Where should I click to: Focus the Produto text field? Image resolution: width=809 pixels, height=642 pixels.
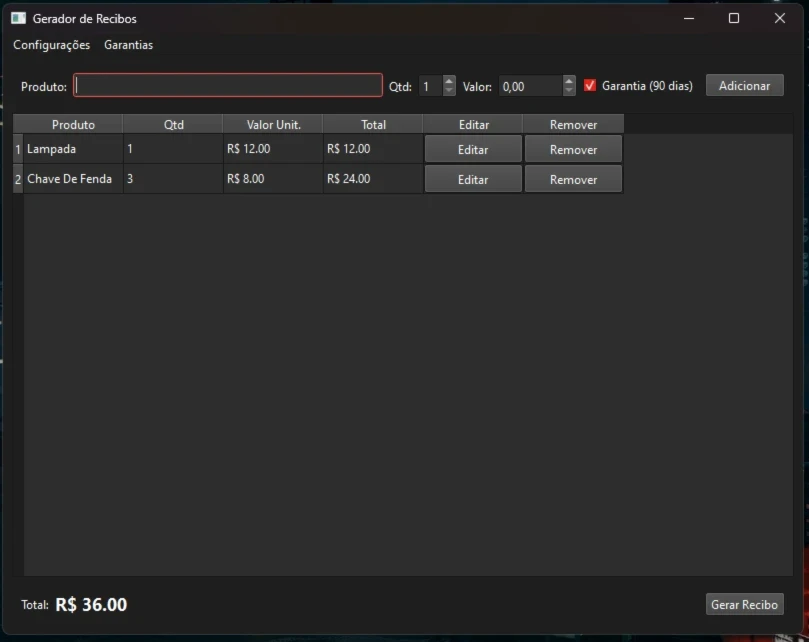click(228, 86)
